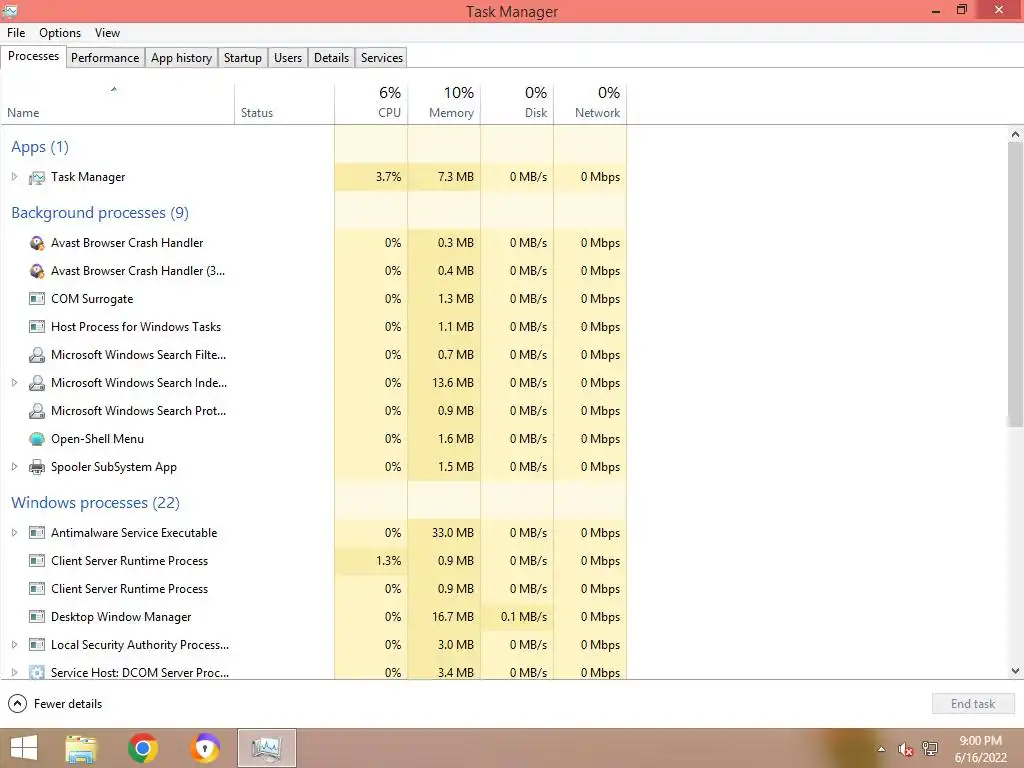
Task: Click the Microsoft Windows Search Filte... icon
Action: pos(37,355)
